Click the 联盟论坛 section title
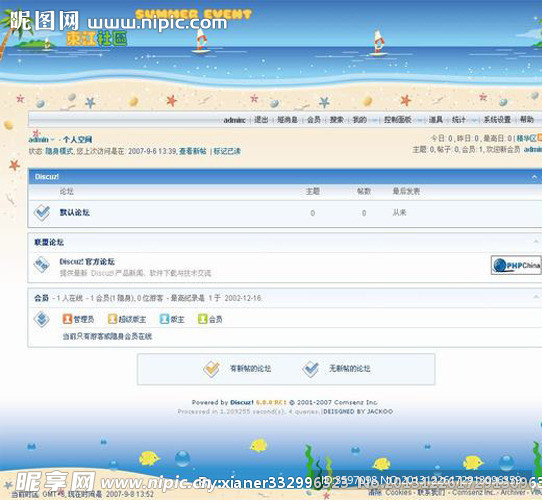Viewport: 542px width, 500px height. 49,242
